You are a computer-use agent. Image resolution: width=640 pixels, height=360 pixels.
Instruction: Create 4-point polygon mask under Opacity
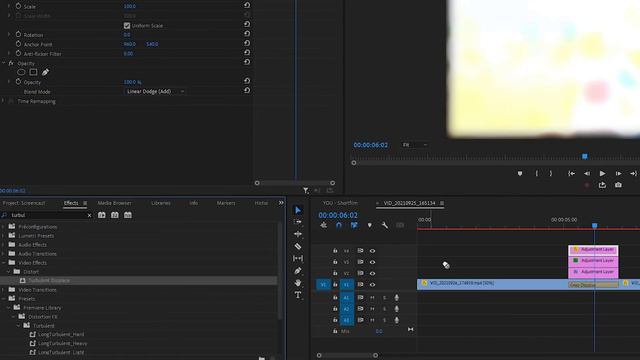pos(33,72)
